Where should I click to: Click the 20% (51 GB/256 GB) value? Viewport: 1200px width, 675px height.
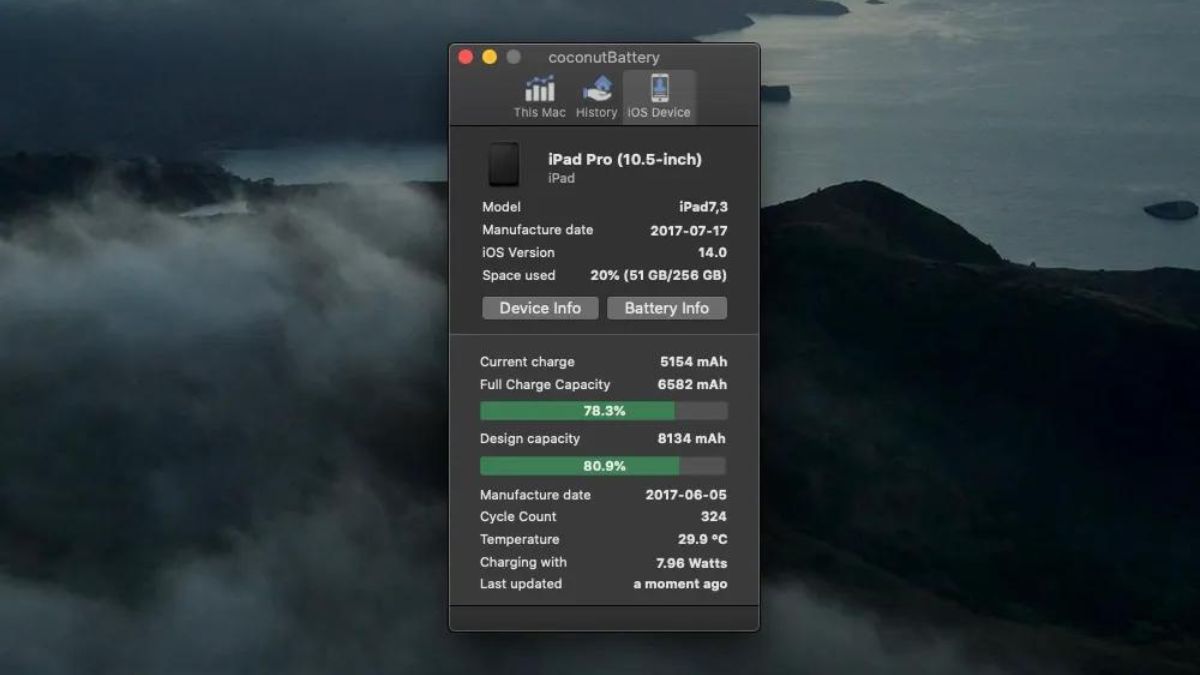click(x=659, y=275)
